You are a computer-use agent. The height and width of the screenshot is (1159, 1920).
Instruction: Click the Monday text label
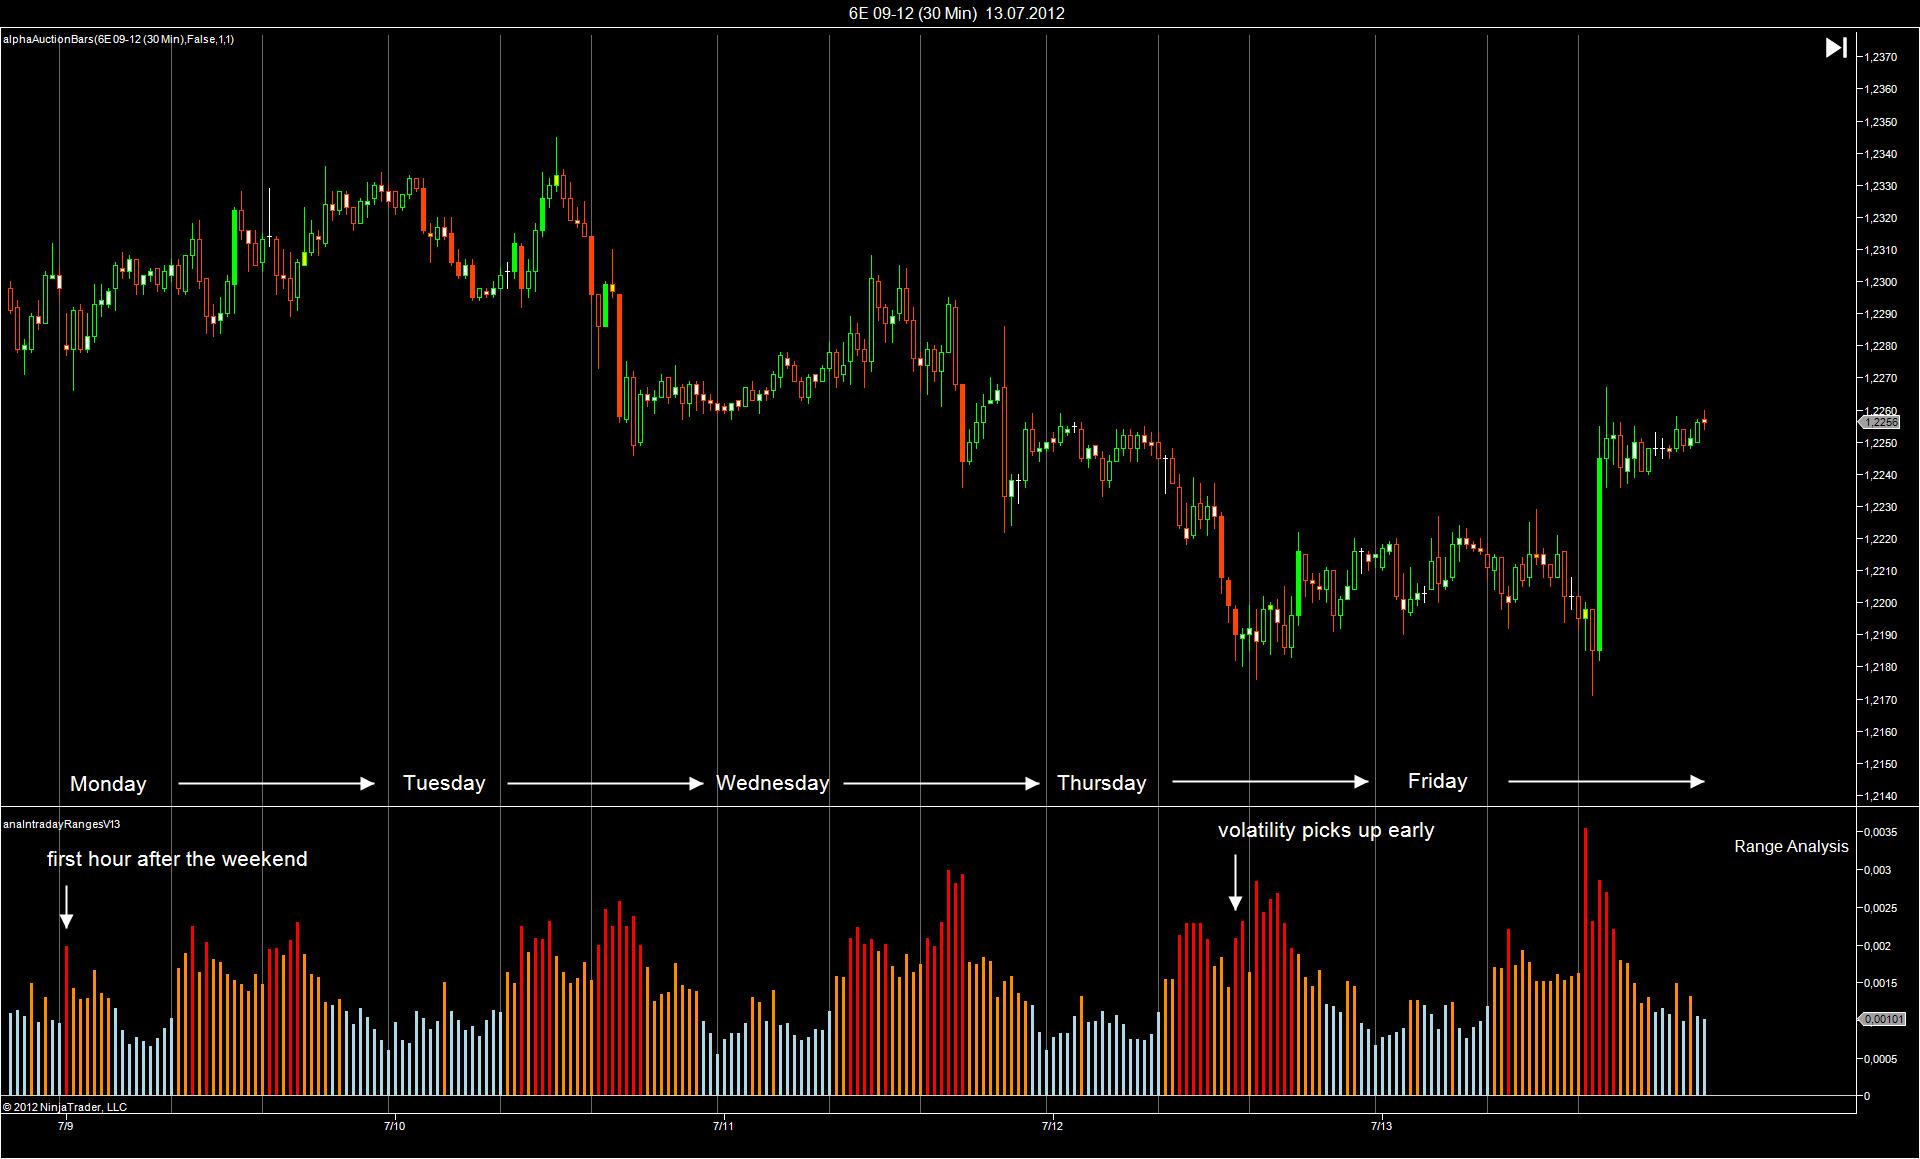(x=108, y=784)
